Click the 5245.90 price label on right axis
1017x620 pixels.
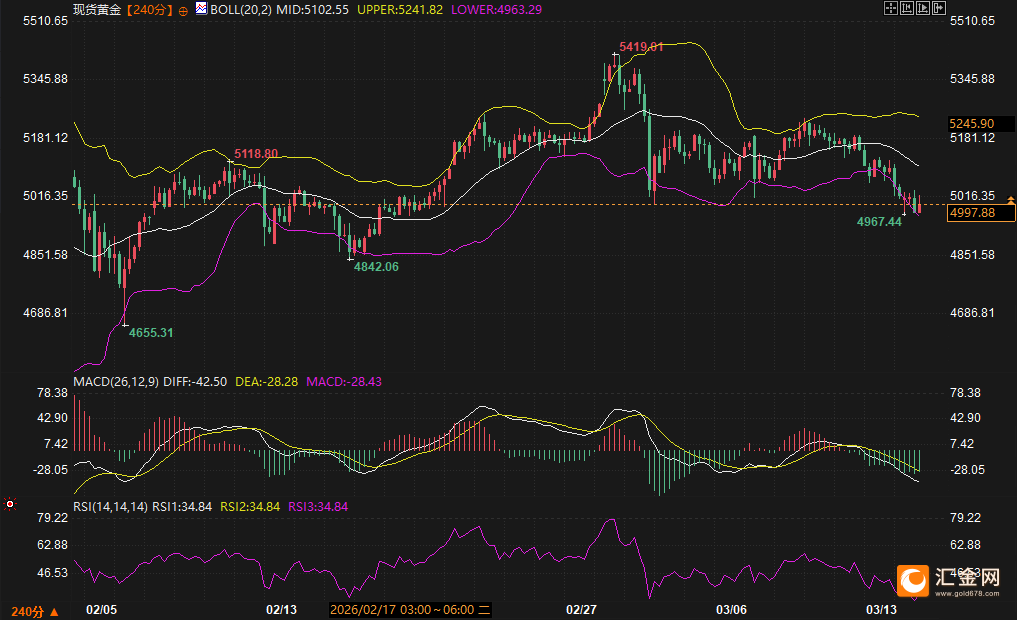point(971,123)
